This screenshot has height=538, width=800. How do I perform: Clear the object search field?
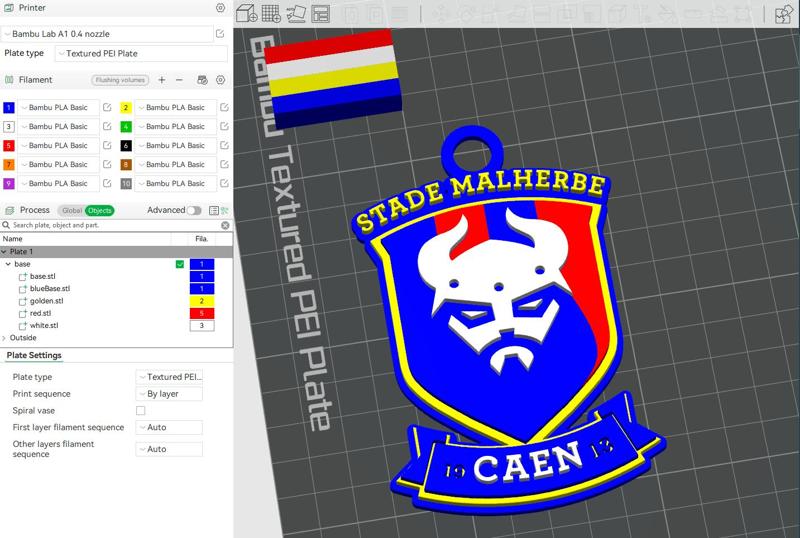(225, 225)
